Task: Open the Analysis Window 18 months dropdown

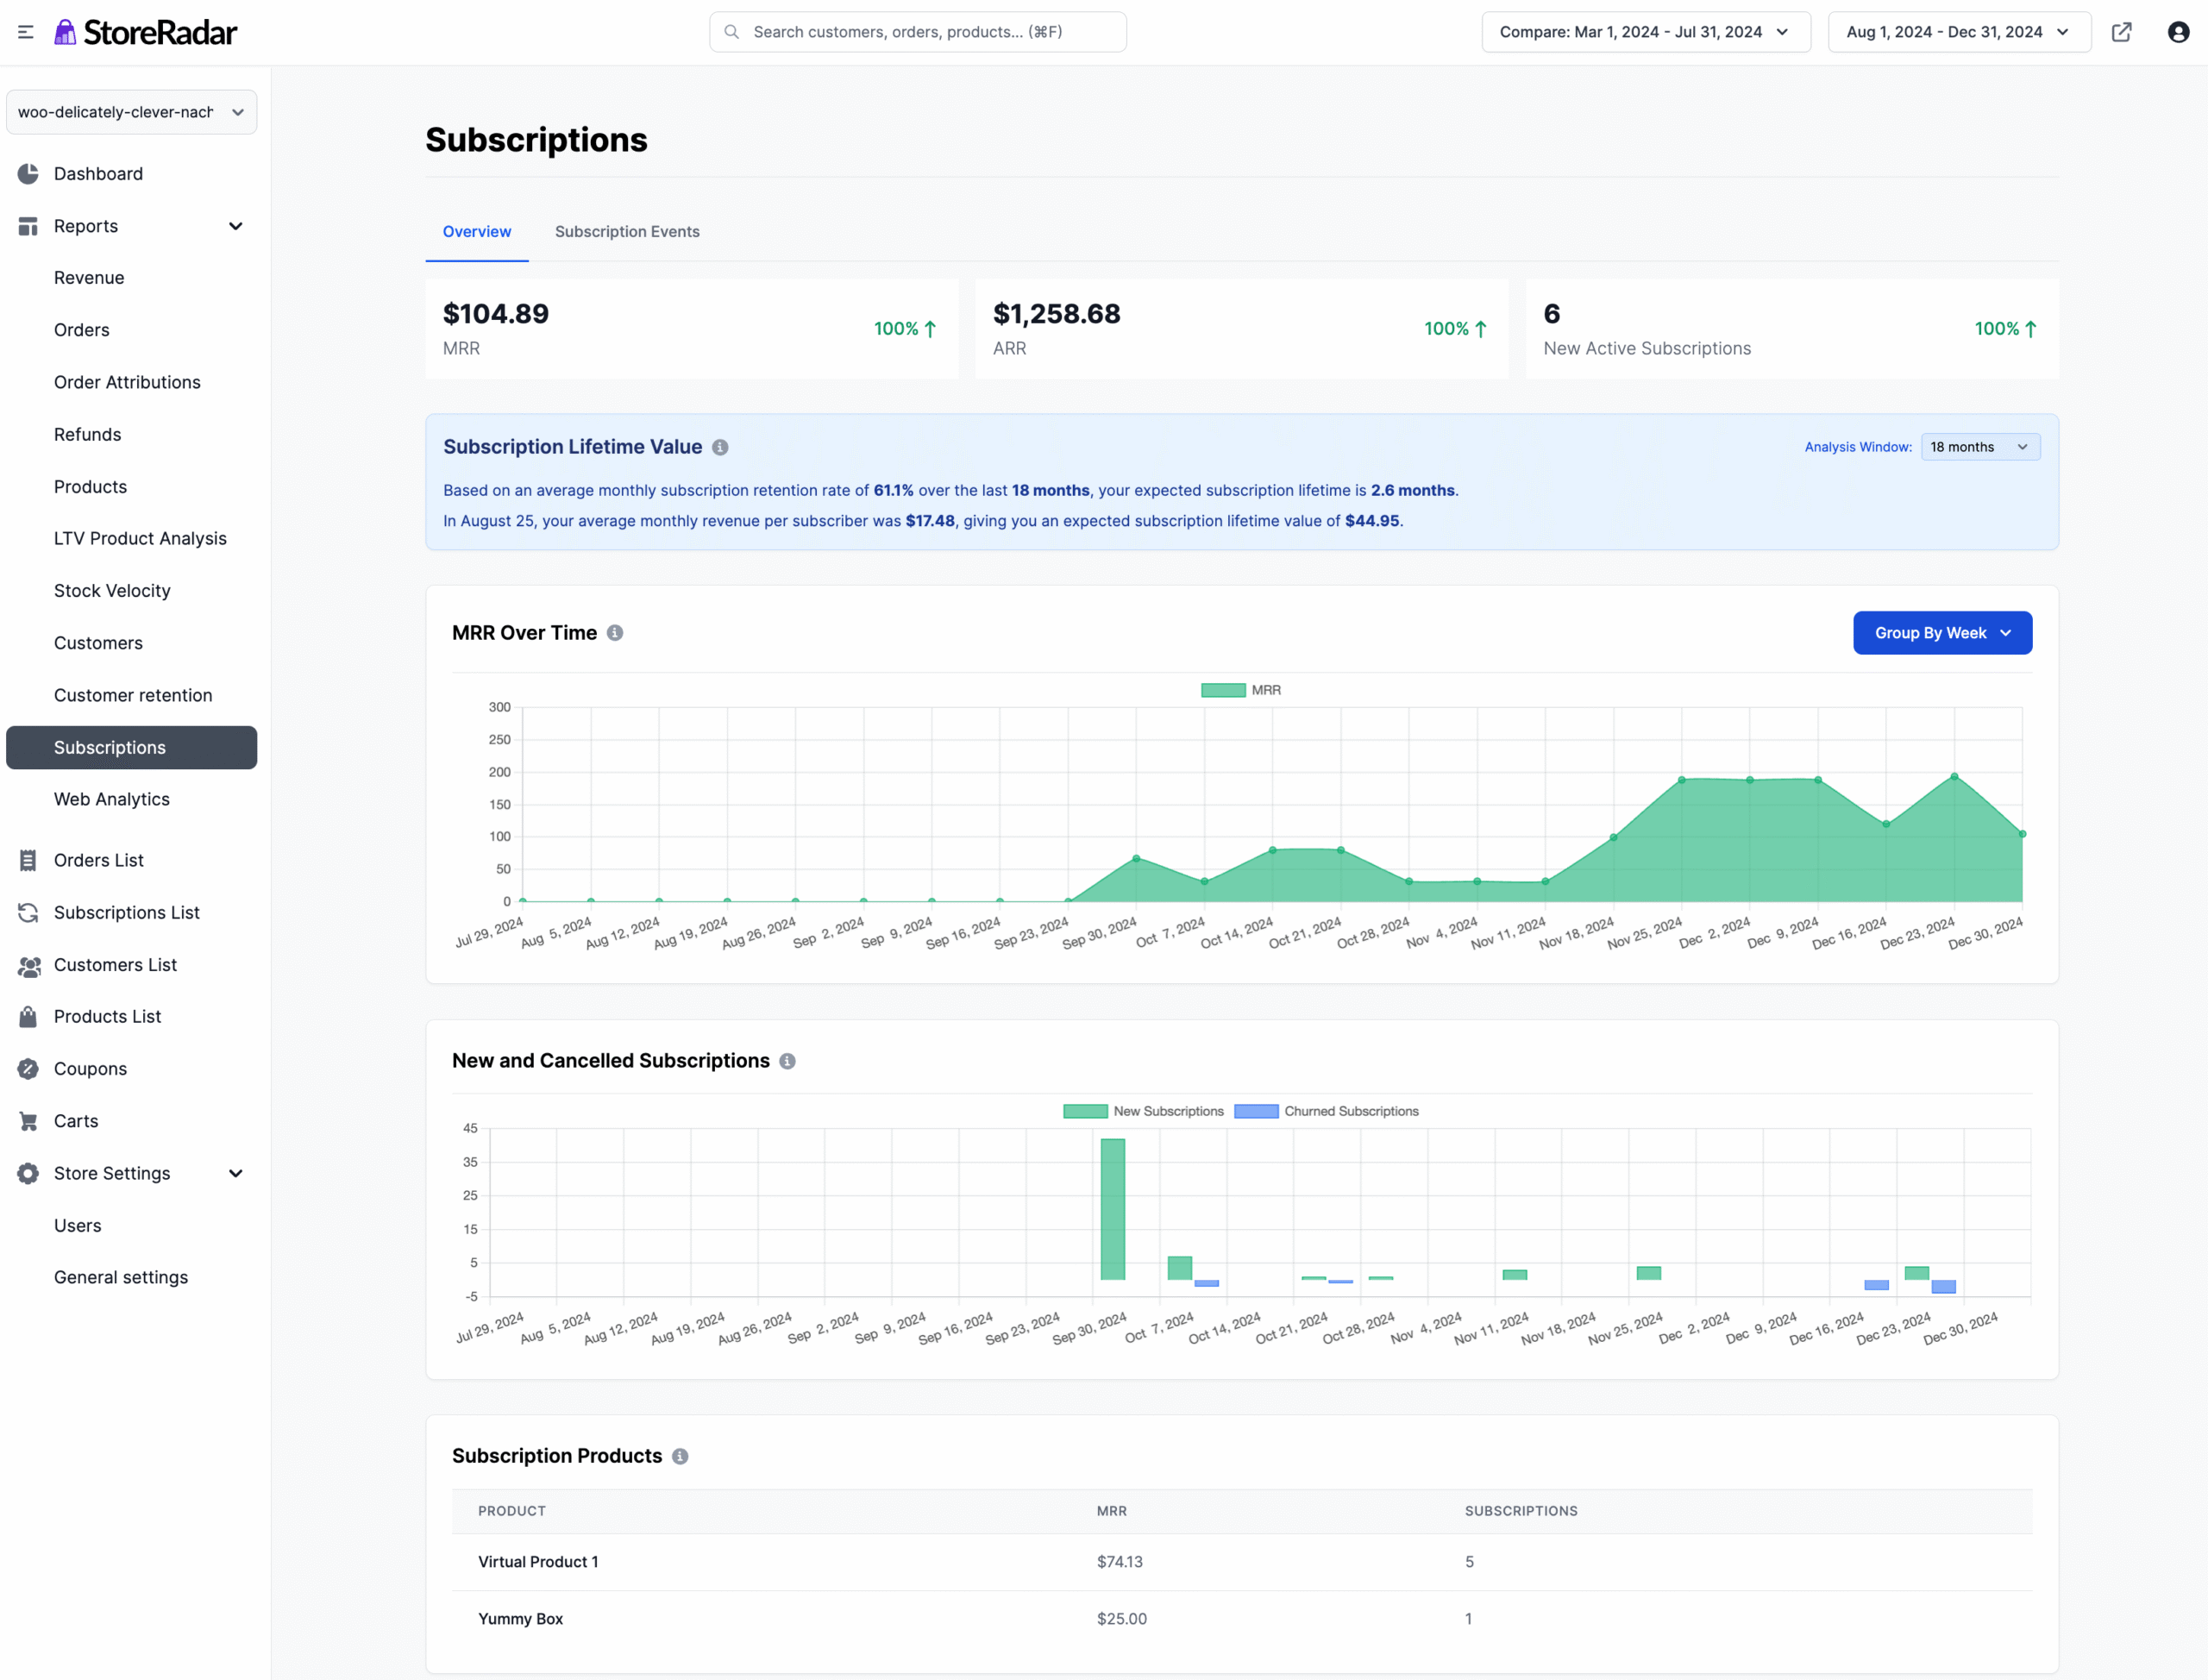Action: (x=1979, y=447)
